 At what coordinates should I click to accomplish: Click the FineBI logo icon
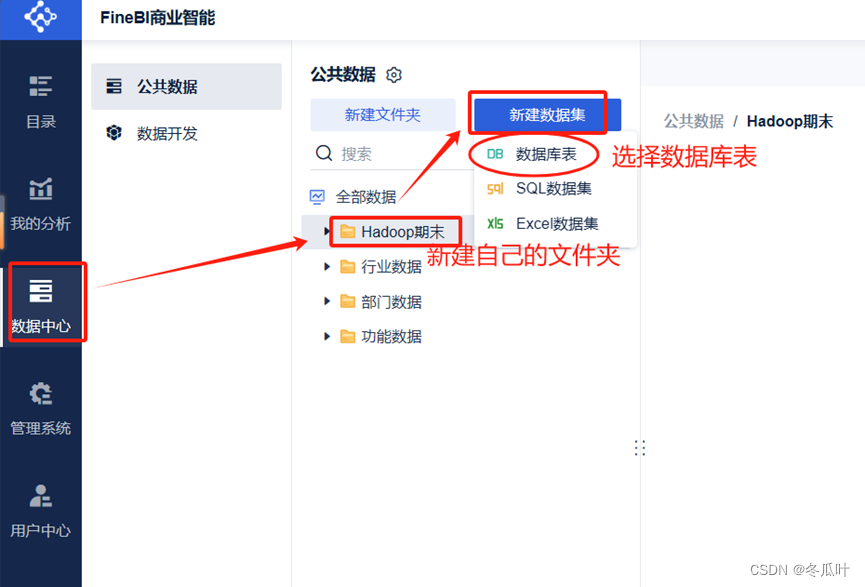pos(40,17)
